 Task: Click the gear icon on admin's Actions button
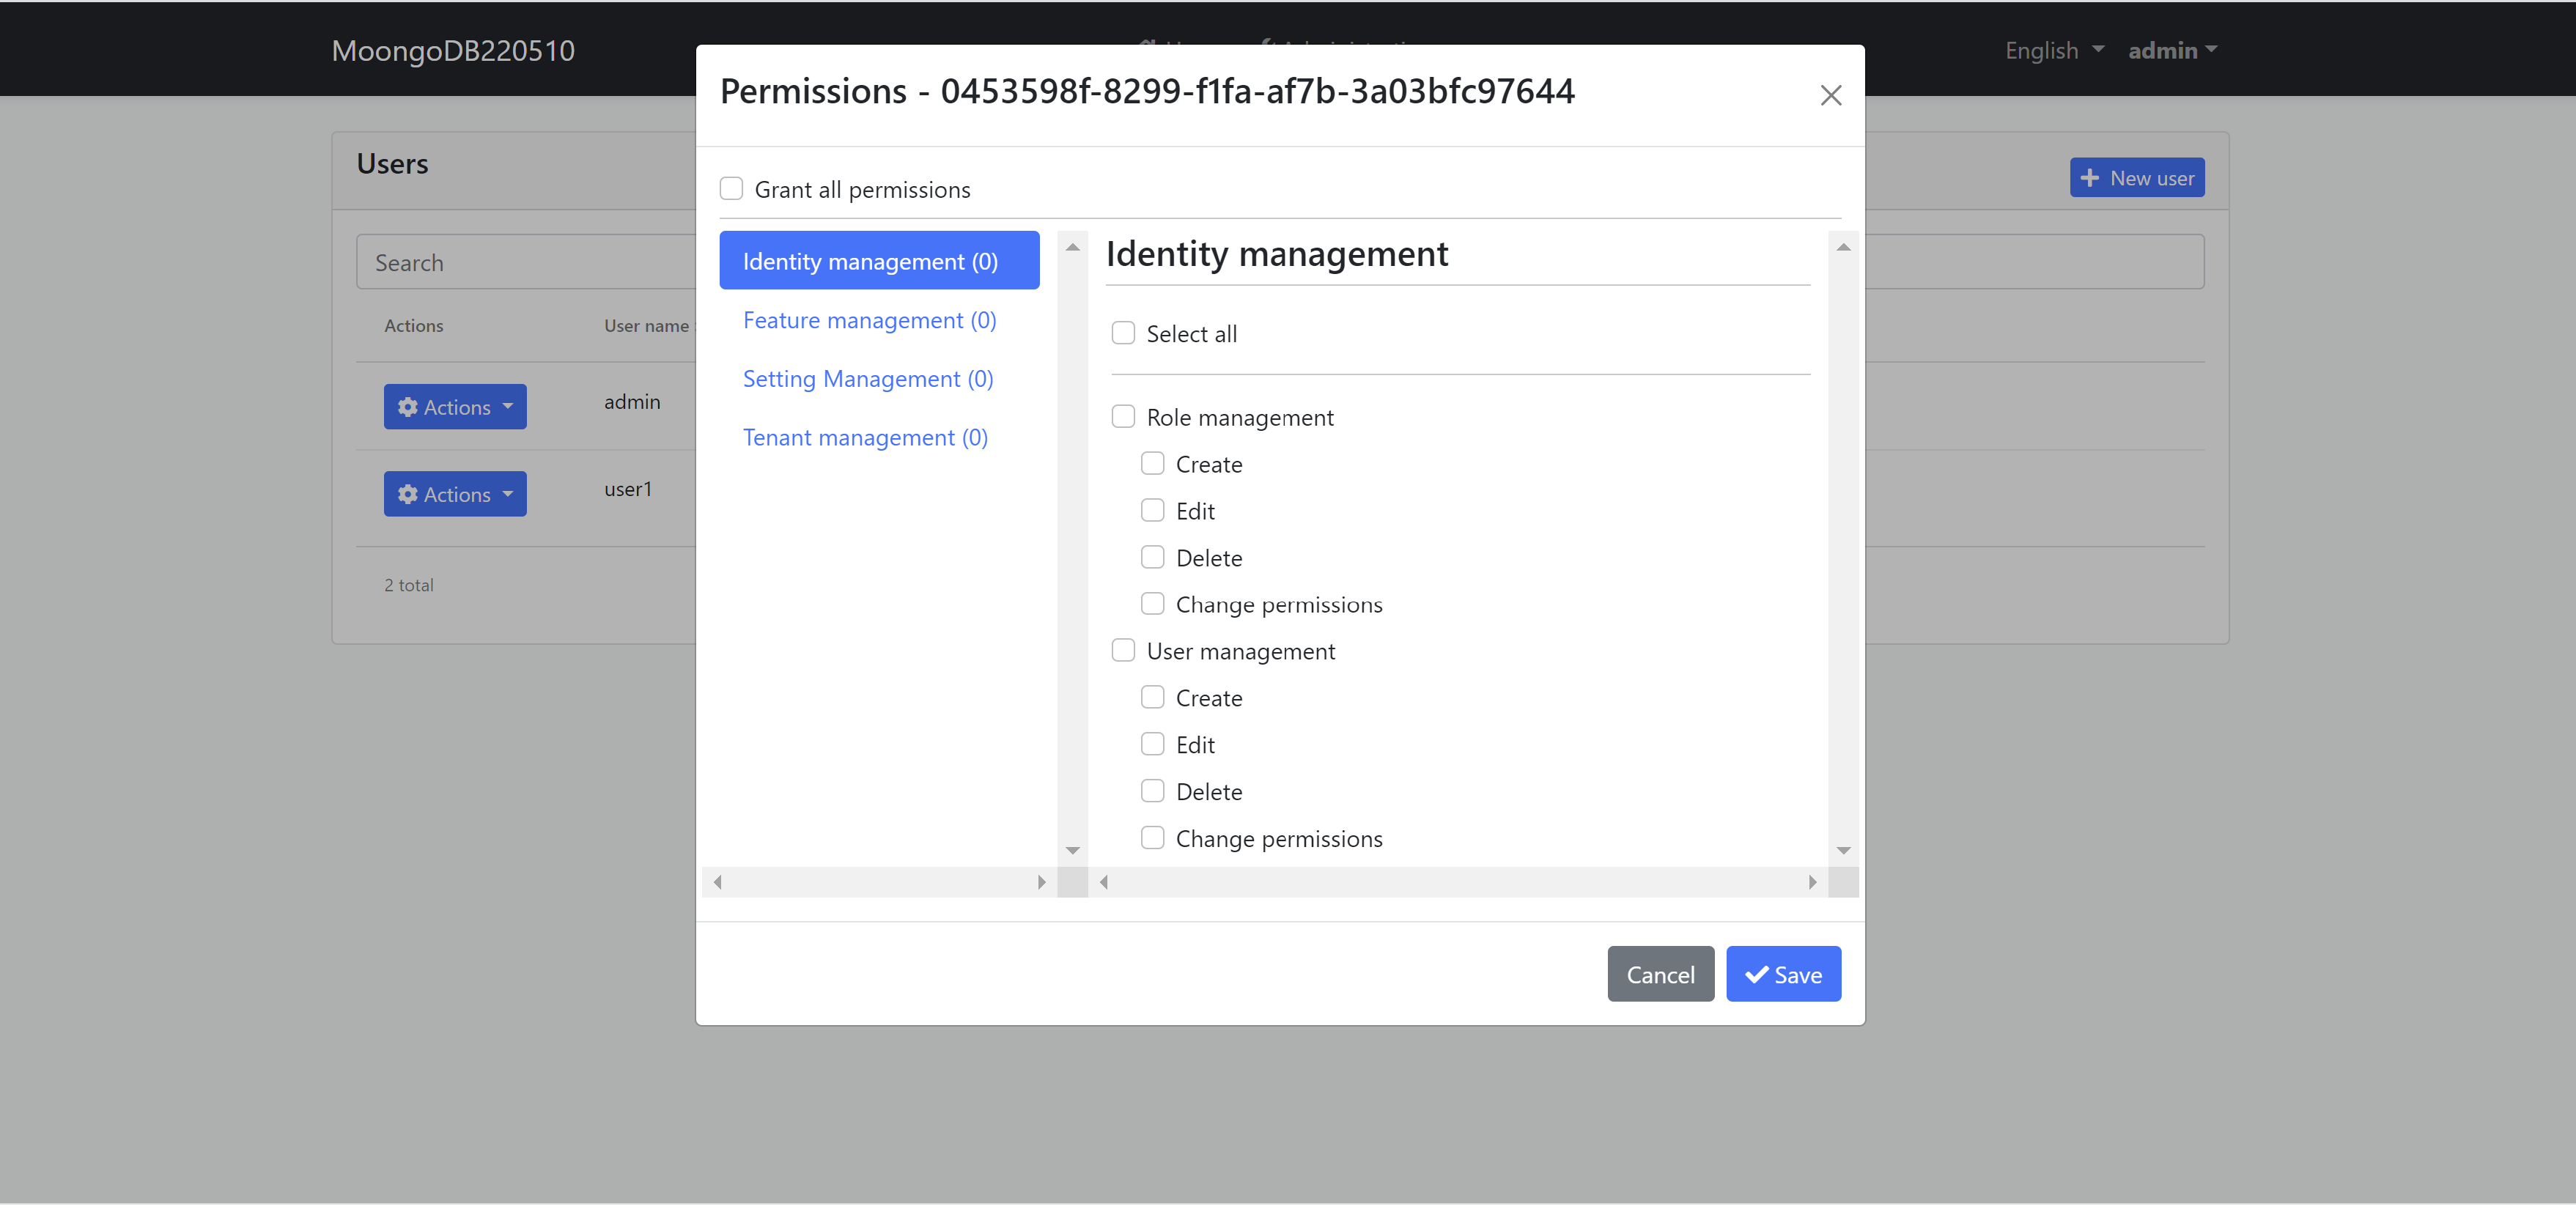(x=408, y=406)
